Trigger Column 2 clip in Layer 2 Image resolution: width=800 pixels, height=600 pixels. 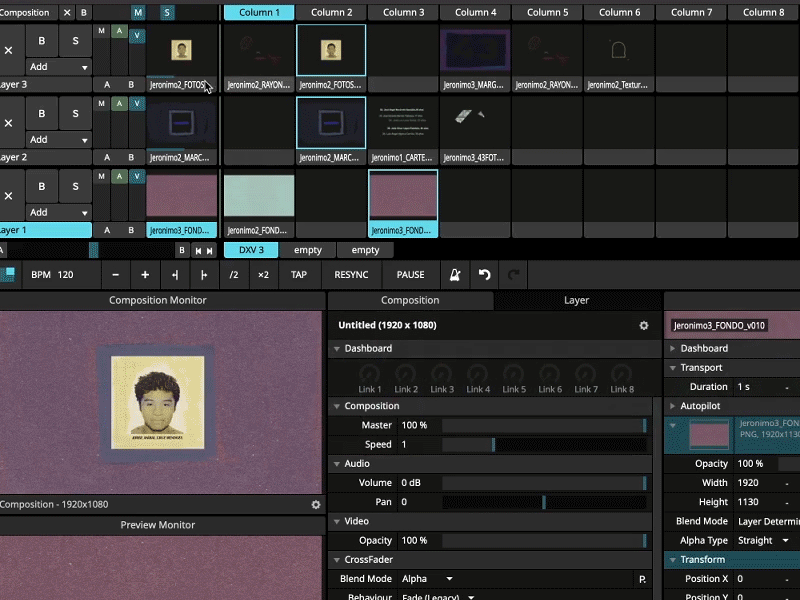tap(331, 123)
